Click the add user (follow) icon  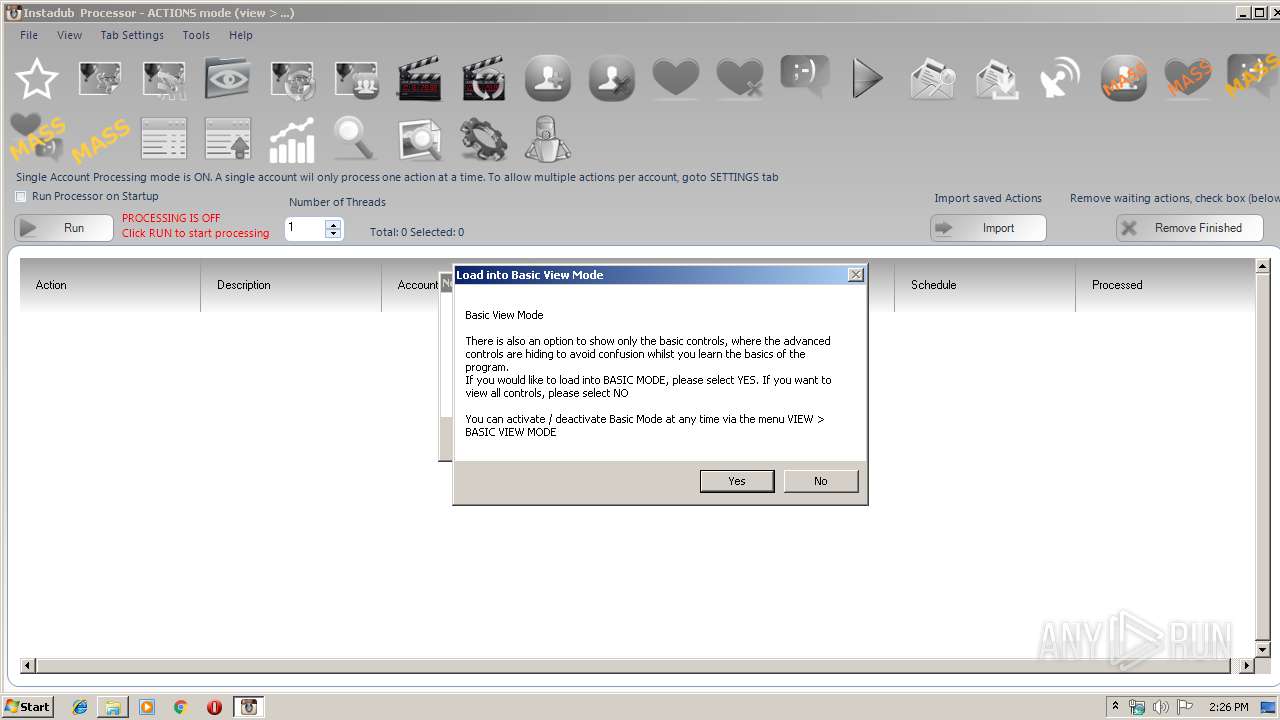click(548, 78)
